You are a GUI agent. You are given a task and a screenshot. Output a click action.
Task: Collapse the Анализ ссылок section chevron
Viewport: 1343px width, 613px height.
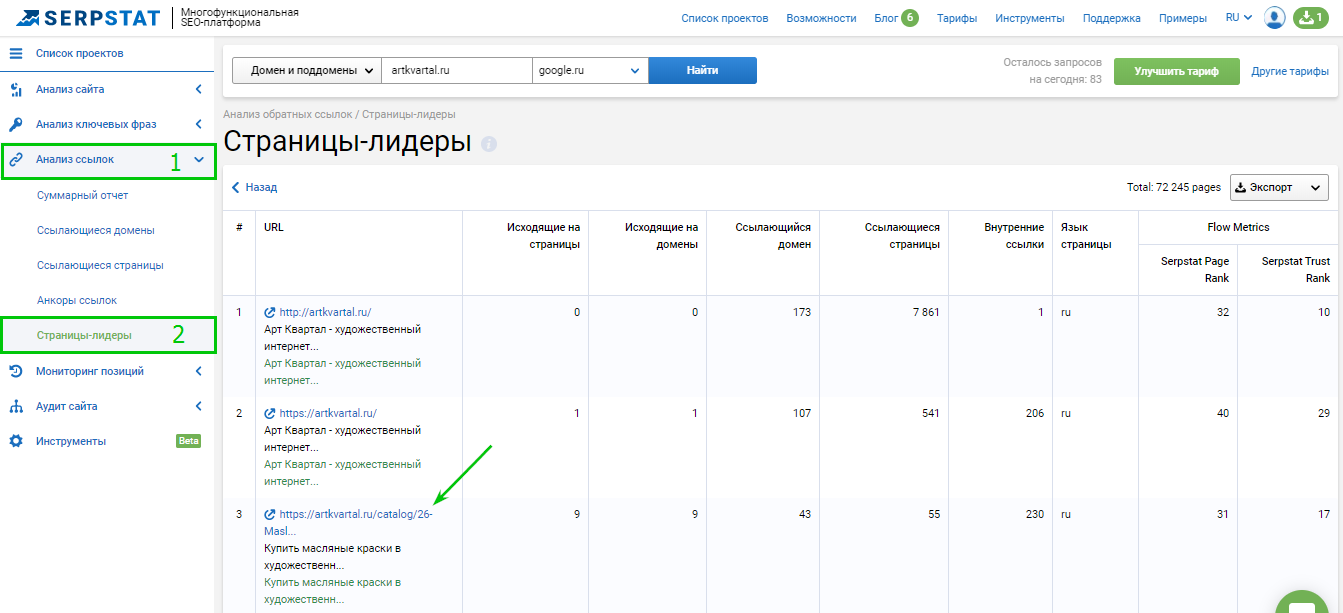coord(200,160)
